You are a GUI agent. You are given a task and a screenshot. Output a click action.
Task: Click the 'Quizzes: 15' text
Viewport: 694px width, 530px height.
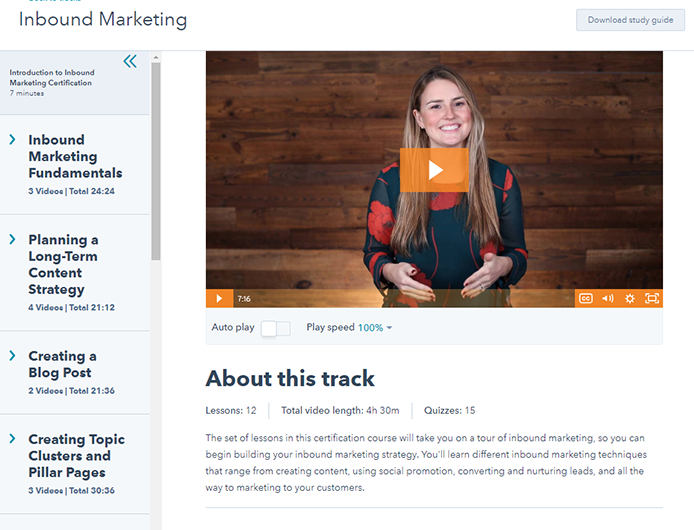pyautogui.click(x=449, y=410)
